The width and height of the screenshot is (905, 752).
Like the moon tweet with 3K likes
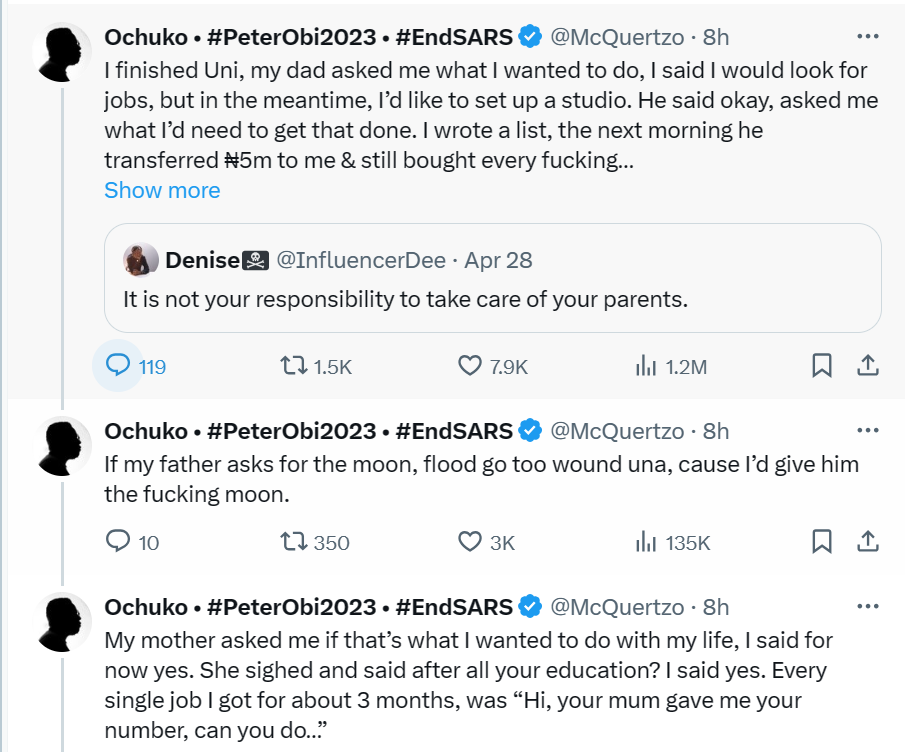point(470,542)
